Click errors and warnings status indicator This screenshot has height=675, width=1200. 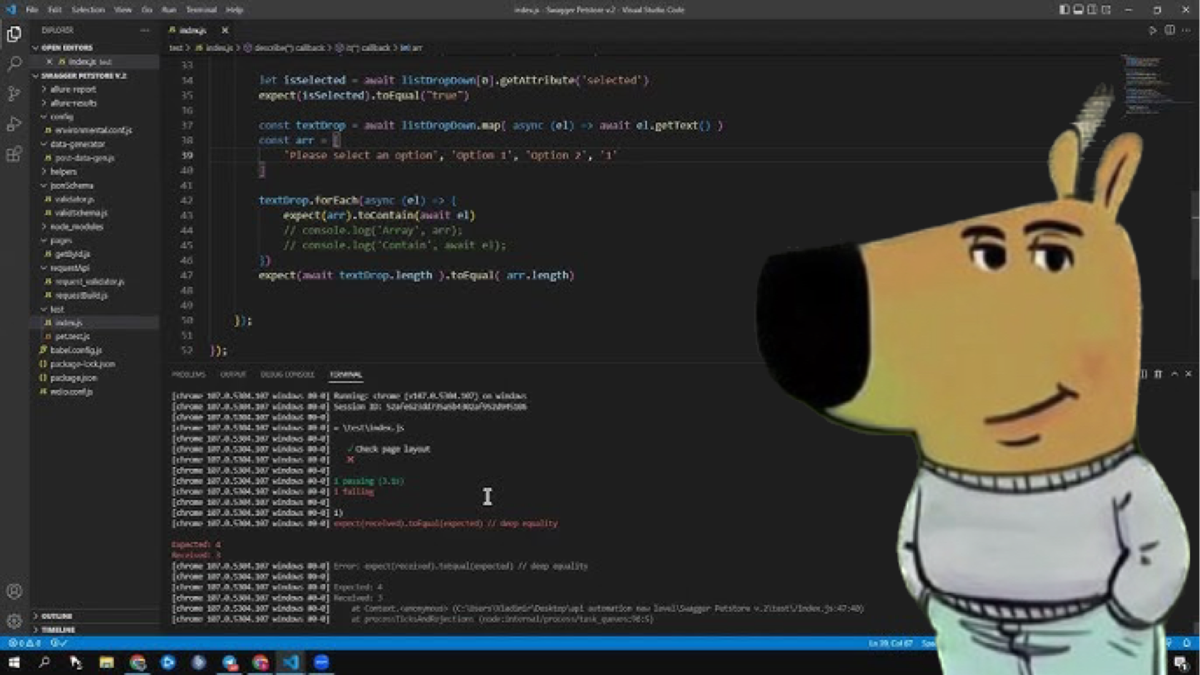pos(24,643)
